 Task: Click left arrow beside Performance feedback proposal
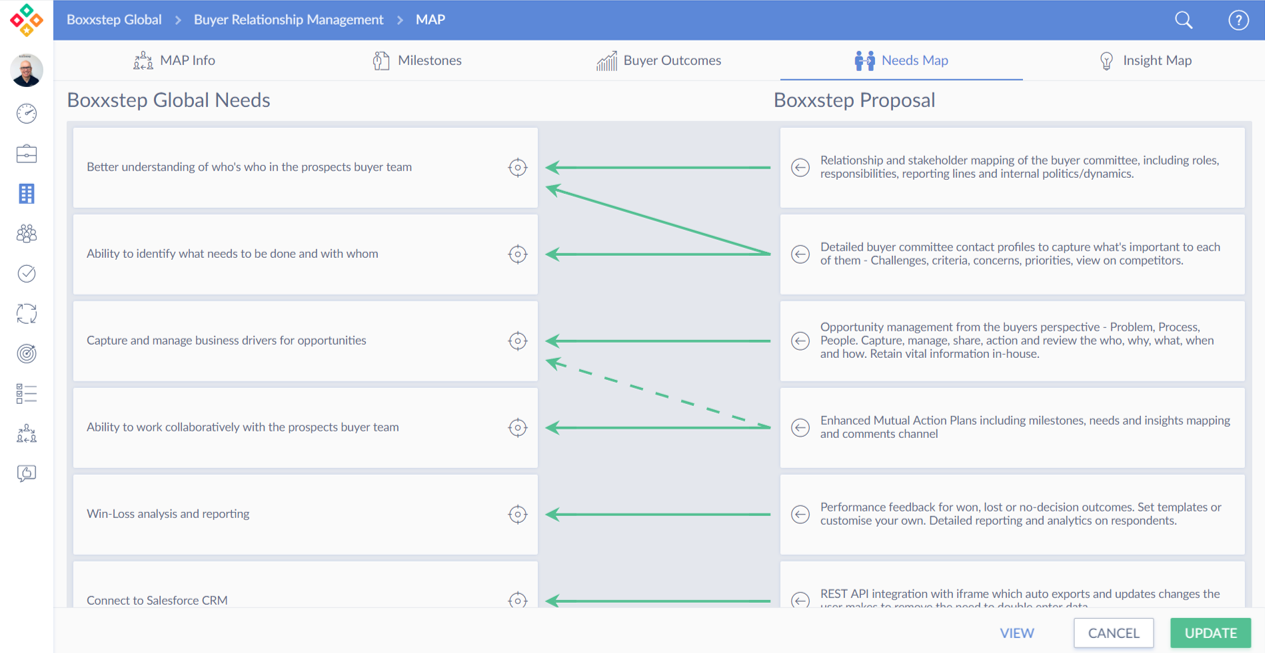click(x=800, y=515)
